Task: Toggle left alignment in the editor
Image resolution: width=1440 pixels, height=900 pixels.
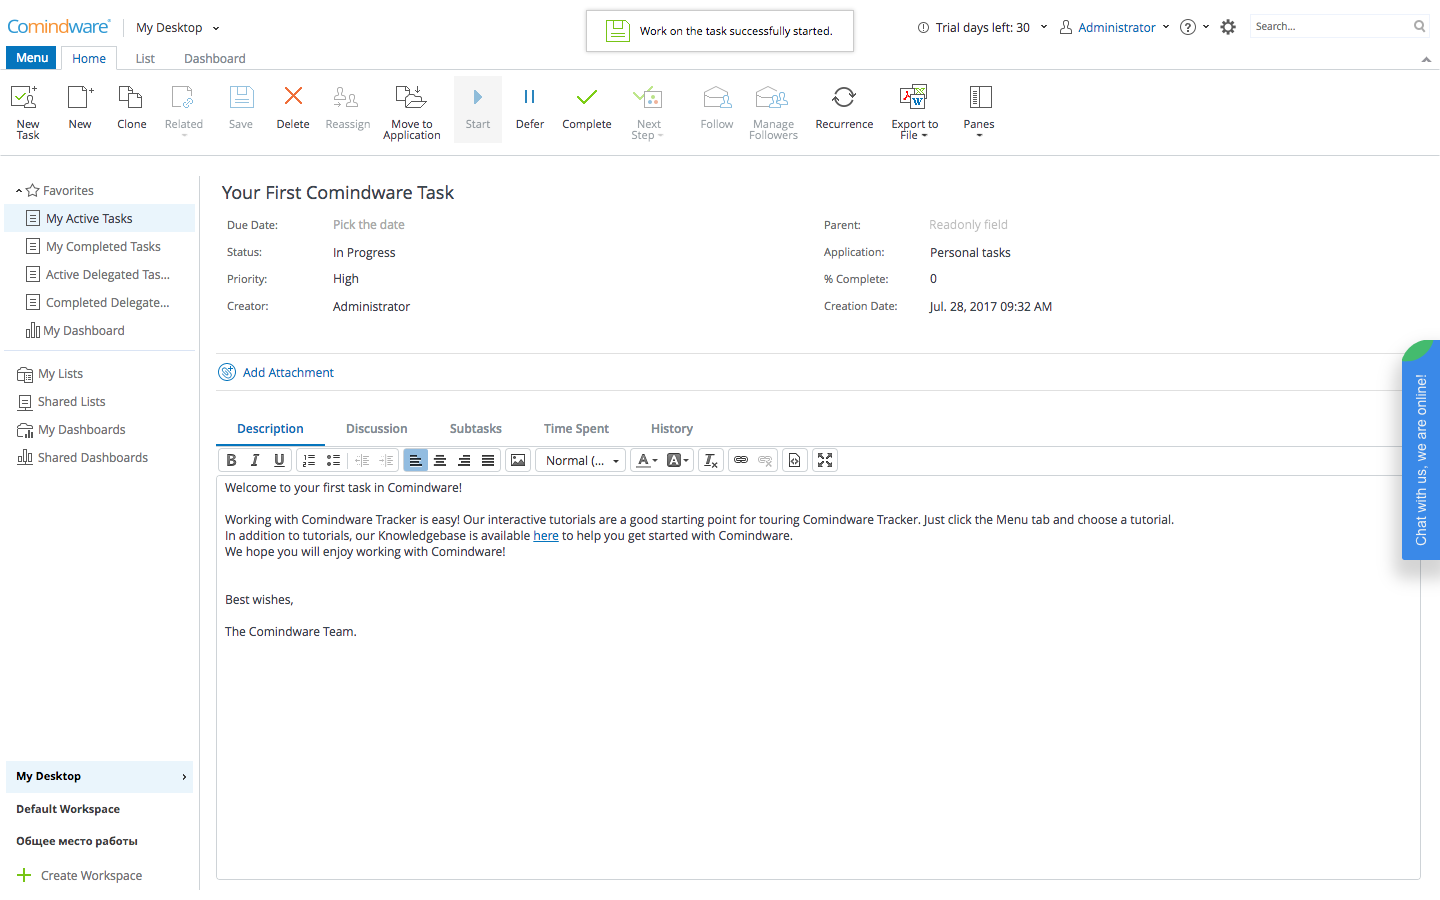Action: point(416,460)
